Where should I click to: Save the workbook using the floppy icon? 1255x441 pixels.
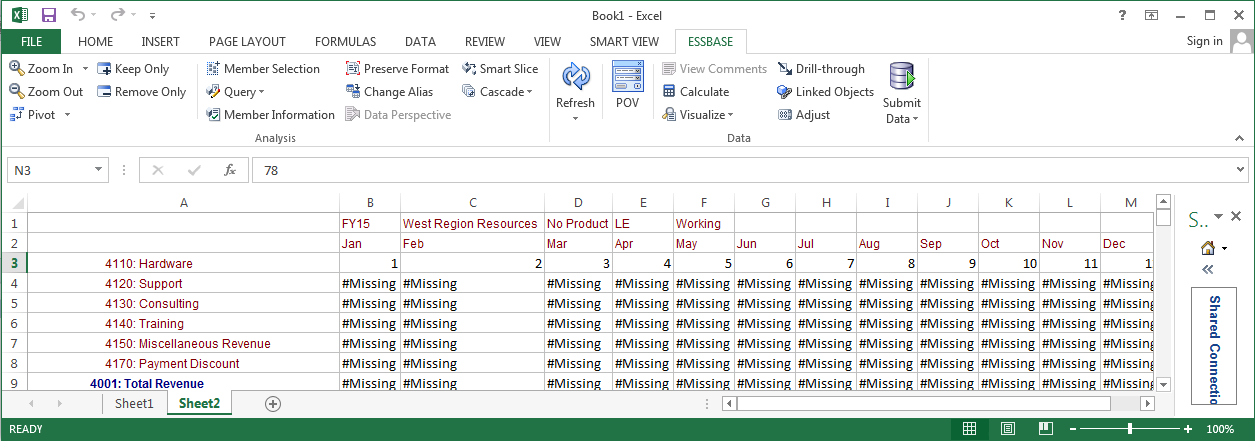coord(49,15)
